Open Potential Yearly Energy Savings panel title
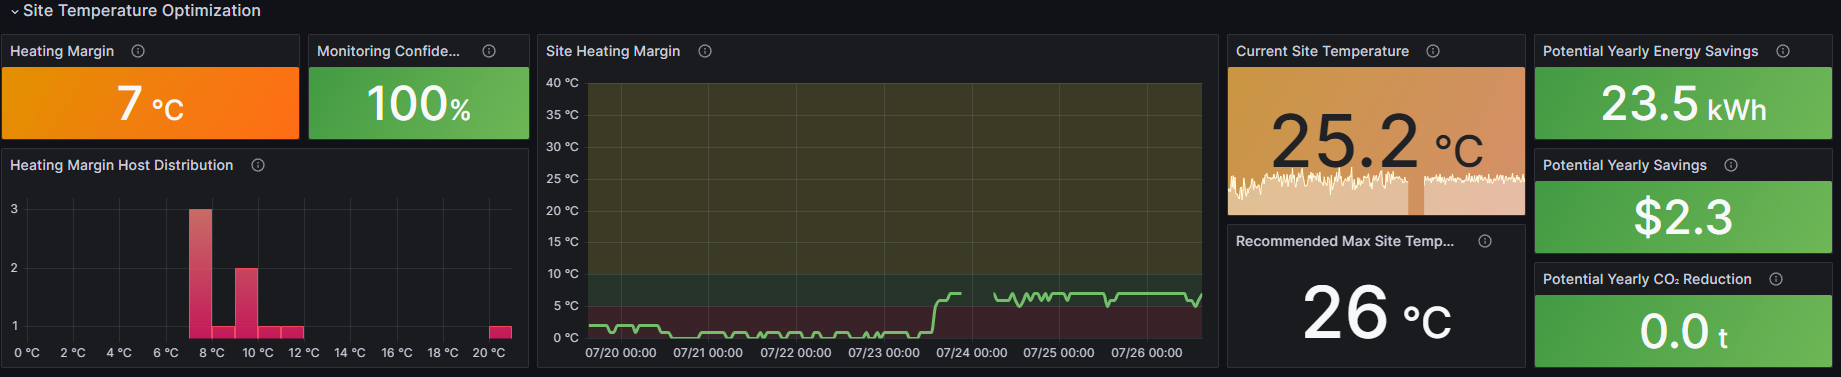 point(1650,51)
